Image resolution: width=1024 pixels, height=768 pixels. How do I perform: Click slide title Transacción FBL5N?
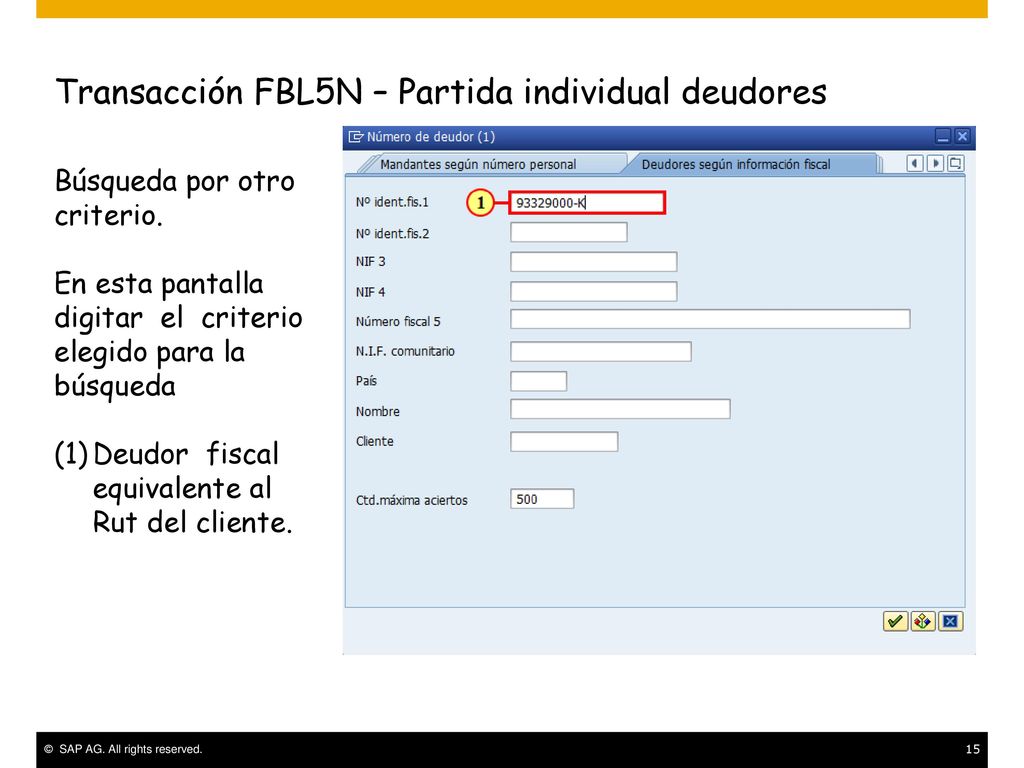[441, 91]
